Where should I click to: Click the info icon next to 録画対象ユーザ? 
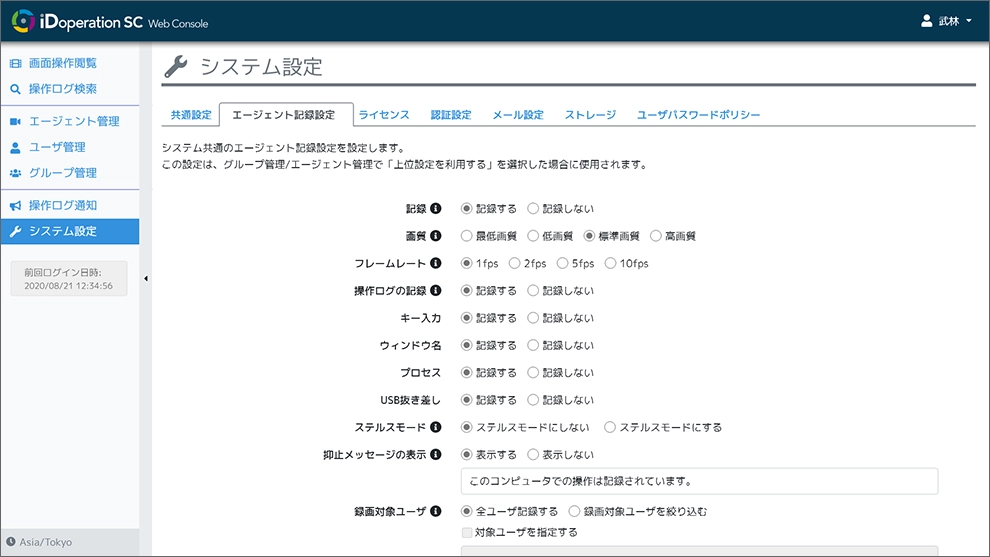436,512
